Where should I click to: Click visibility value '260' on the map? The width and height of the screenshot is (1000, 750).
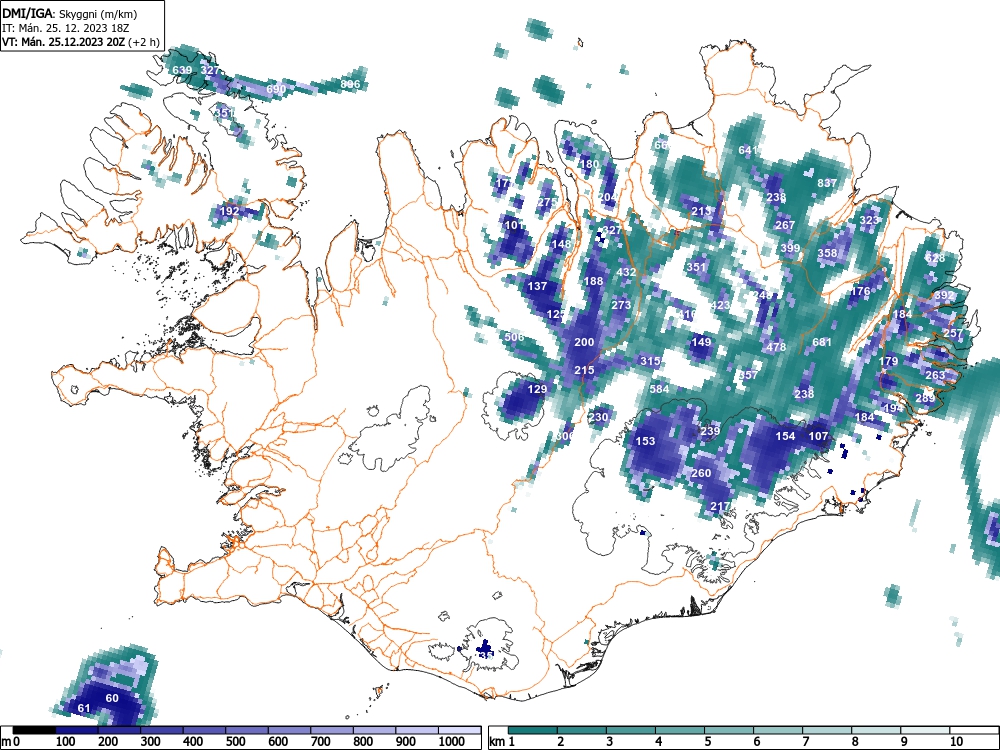click(x=701, y=473)
